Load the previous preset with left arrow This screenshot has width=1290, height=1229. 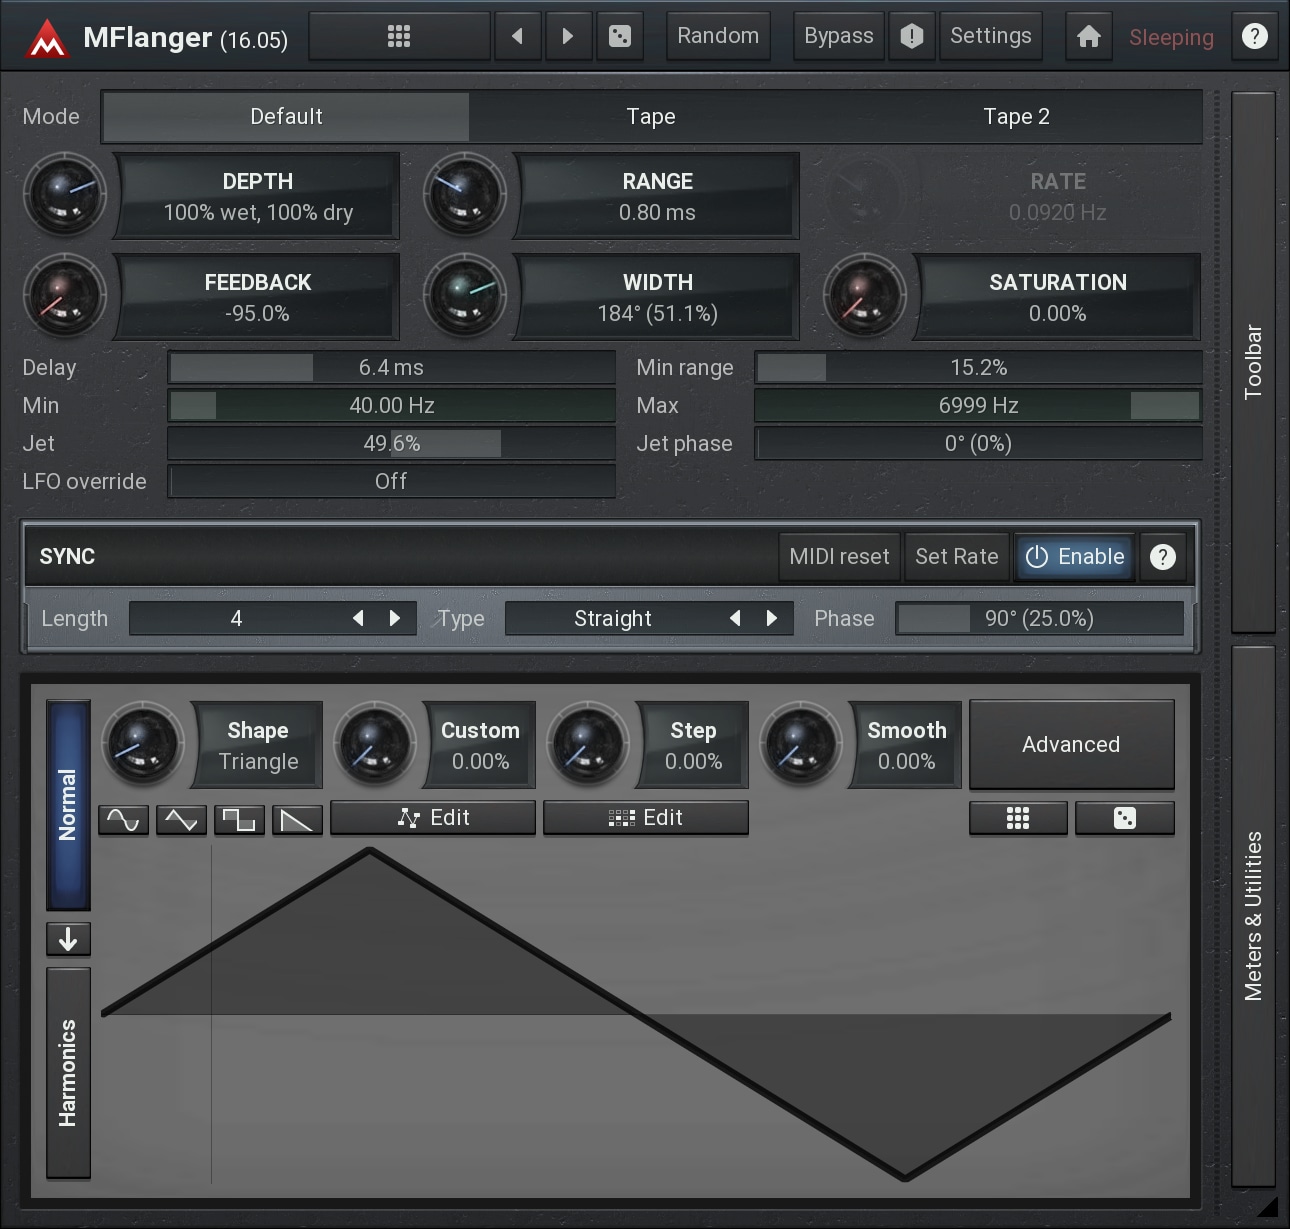(x=517, y=37)
